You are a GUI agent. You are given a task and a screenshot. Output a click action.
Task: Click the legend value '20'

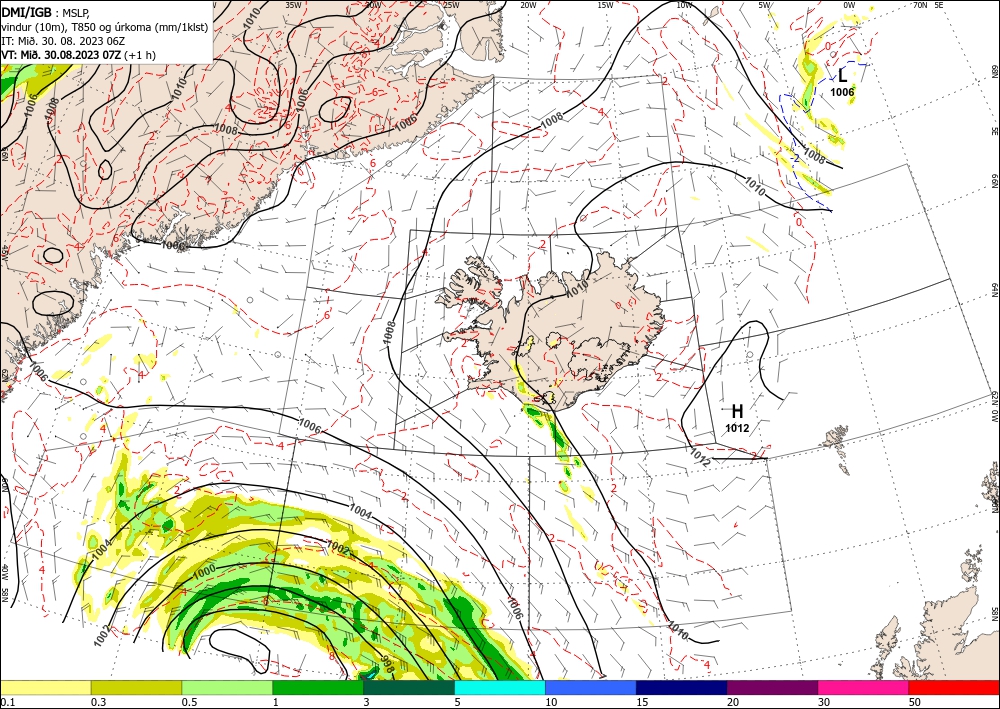click(733, 702)
